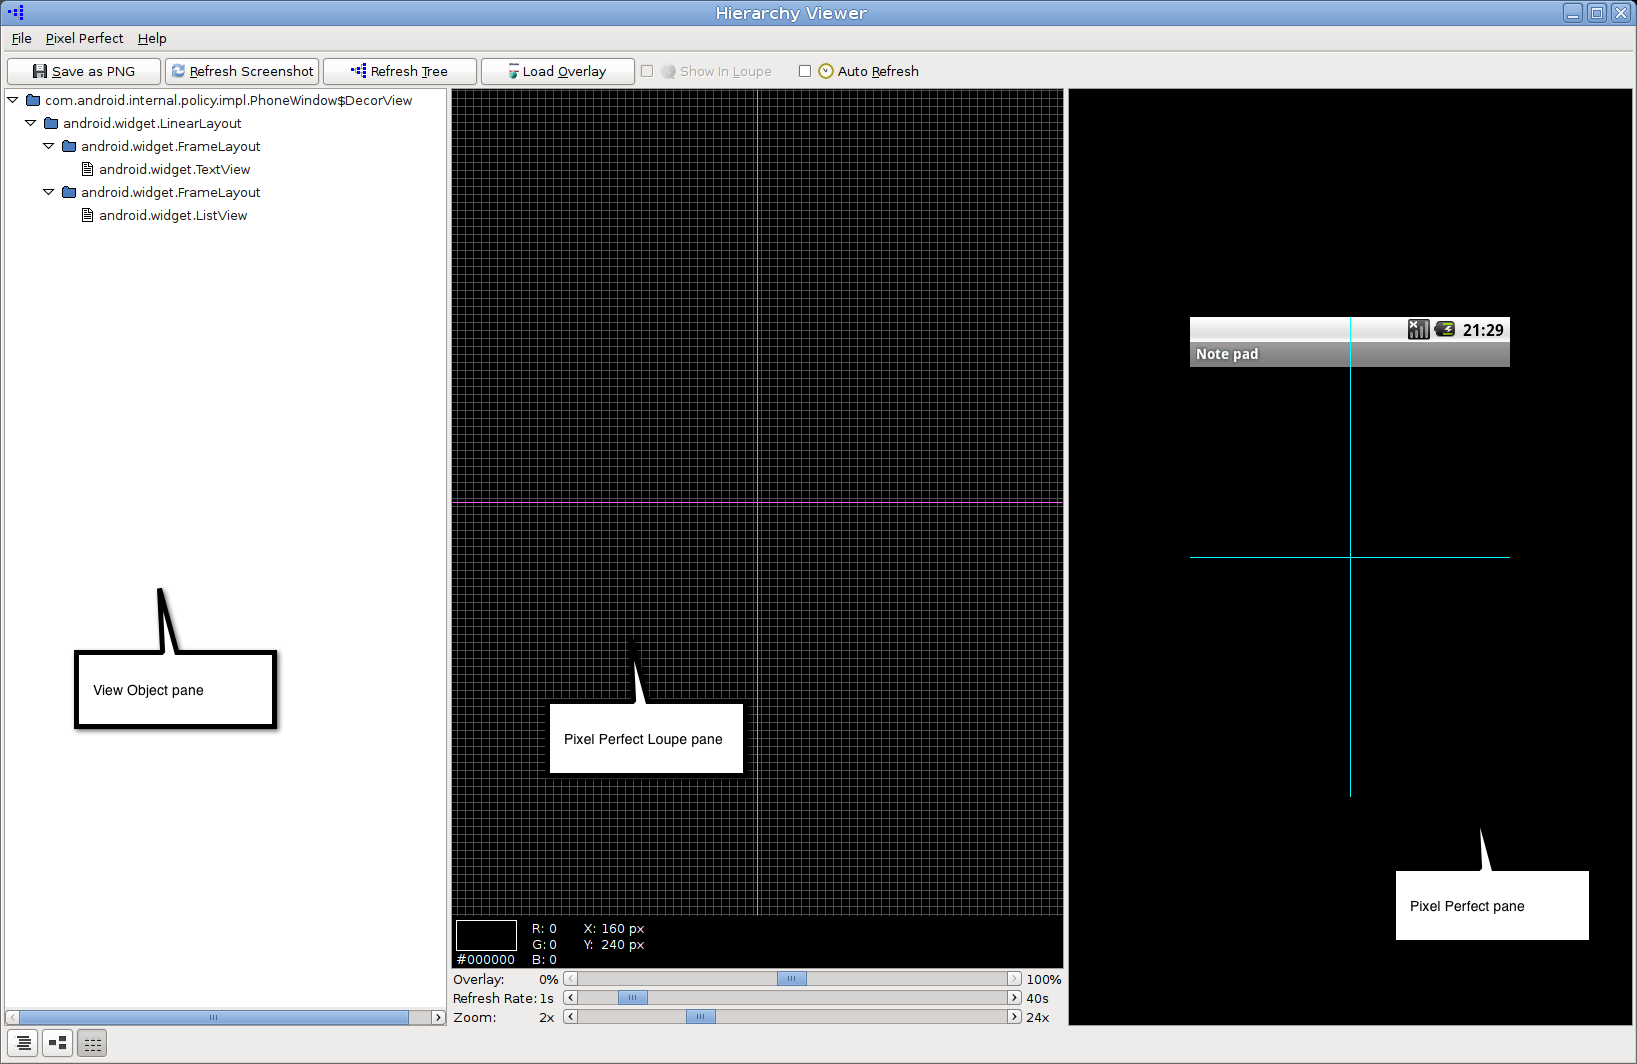1637x1064 pixels.
Task: Collapse the android.widget.LinearLayout node
Action: click(31, 123)
